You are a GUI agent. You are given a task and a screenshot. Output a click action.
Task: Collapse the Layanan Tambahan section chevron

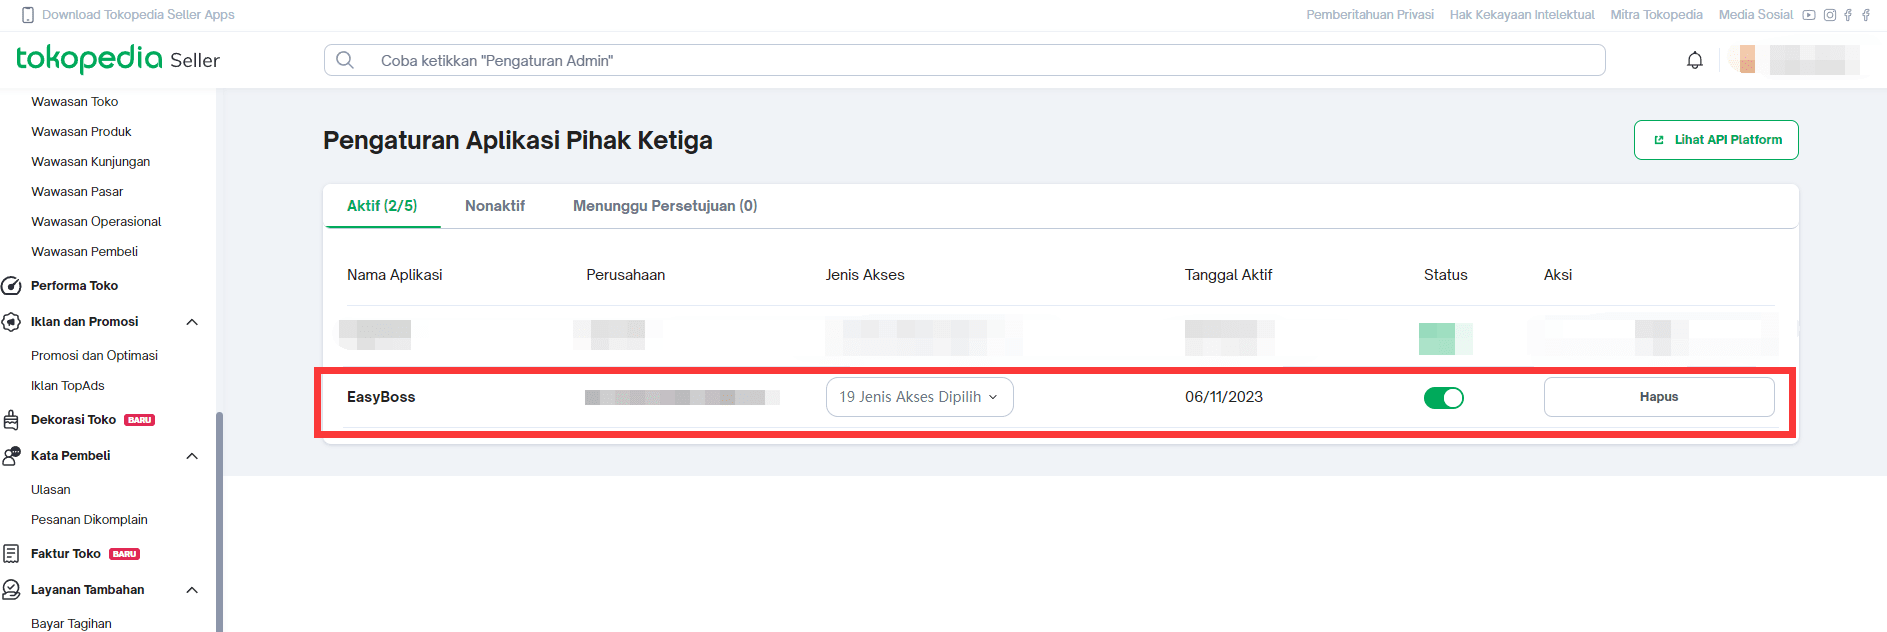[x=192, y=590]
